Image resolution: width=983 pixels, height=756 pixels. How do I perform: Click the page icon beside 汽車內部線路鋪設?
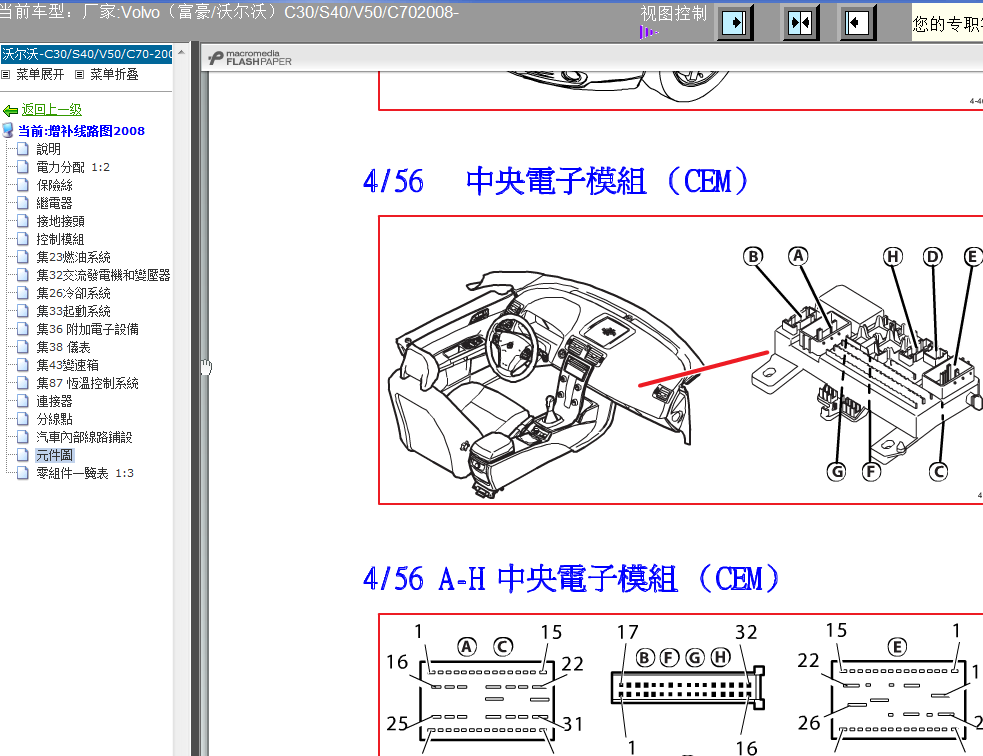[23, 436]
